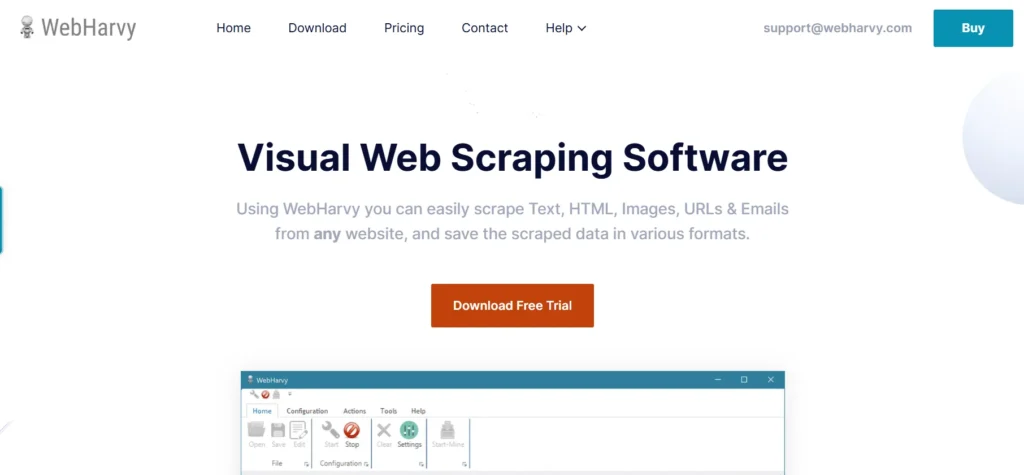Click the large Start wrench icon in ribbon
Viewport: 1024px width, 475px height.
[330, 430]
